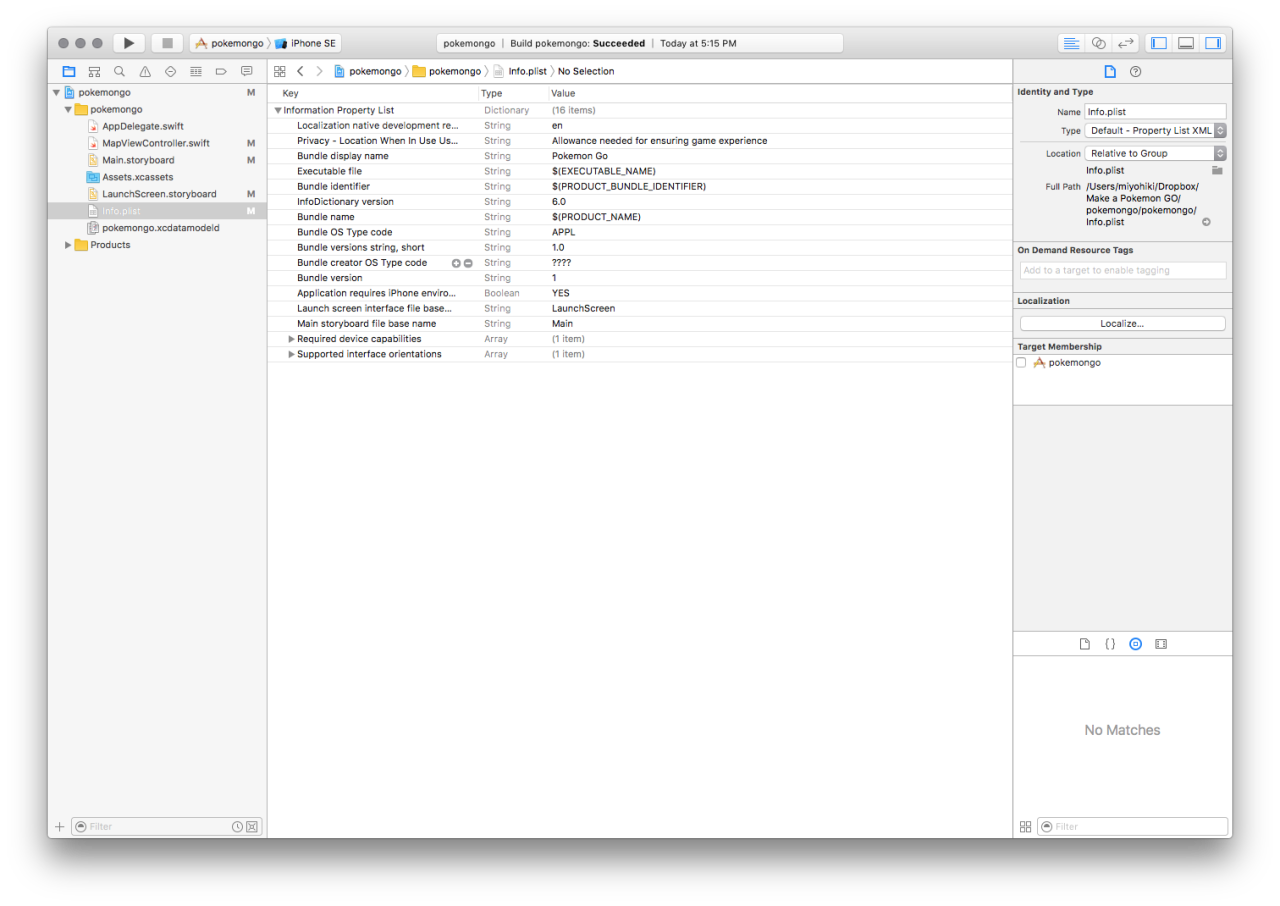Choose the iPhone SE run destination
Image resolution: width=1280 pixels, height=906 pixels.
306,43
